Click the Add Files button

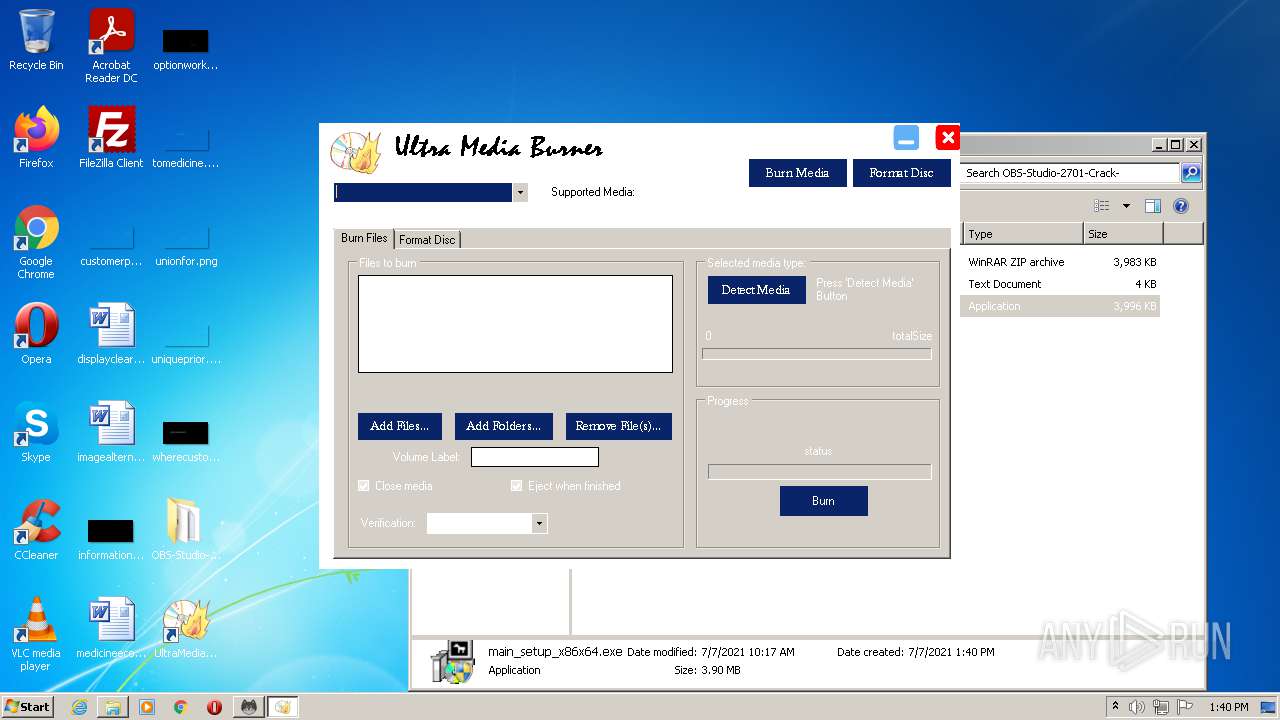coord(399,426)
